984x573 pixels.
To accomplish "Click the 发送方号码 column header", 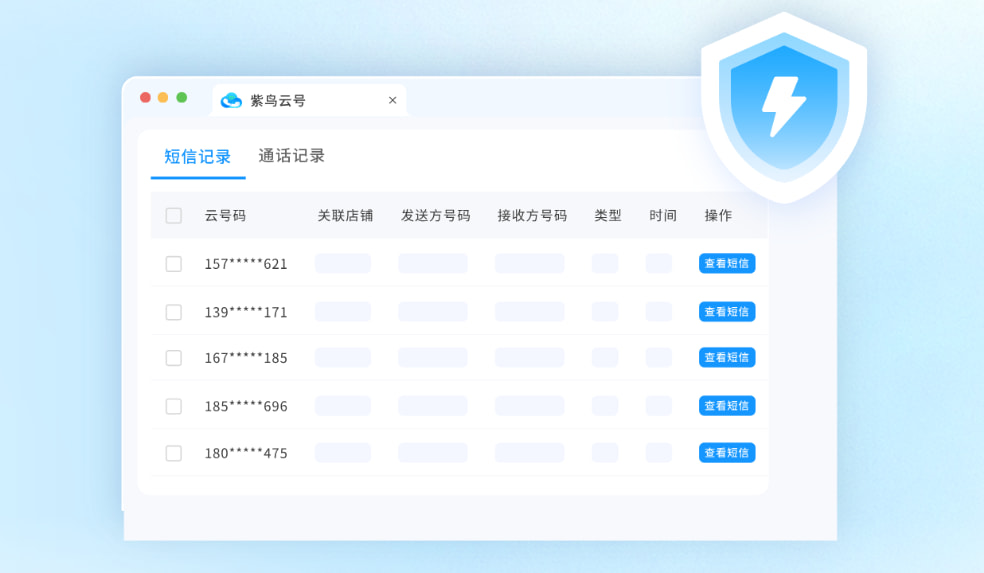I will [x=436, y=216].
